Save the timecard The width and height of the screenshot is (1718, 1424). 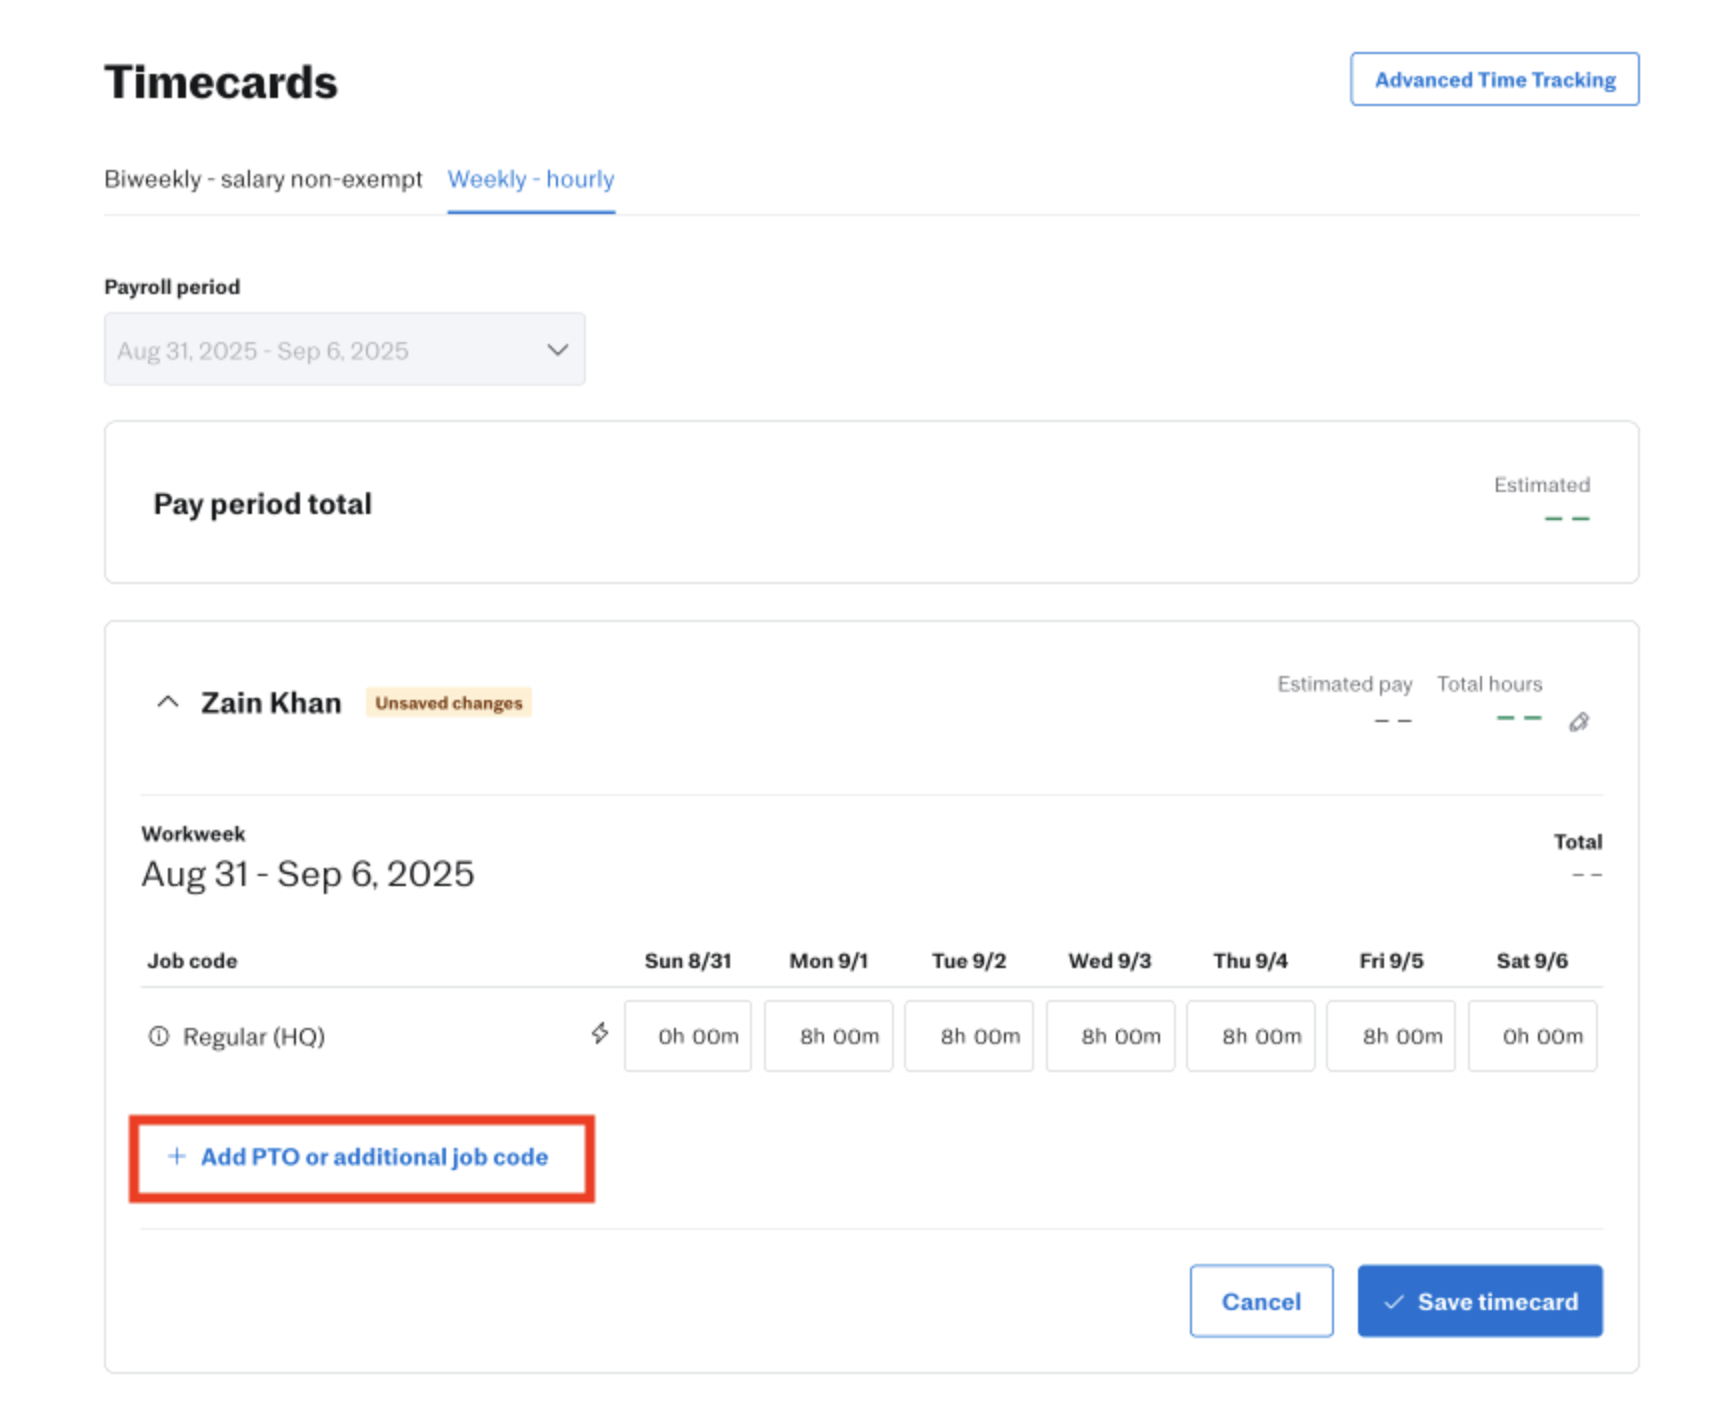point(1479,1301)
